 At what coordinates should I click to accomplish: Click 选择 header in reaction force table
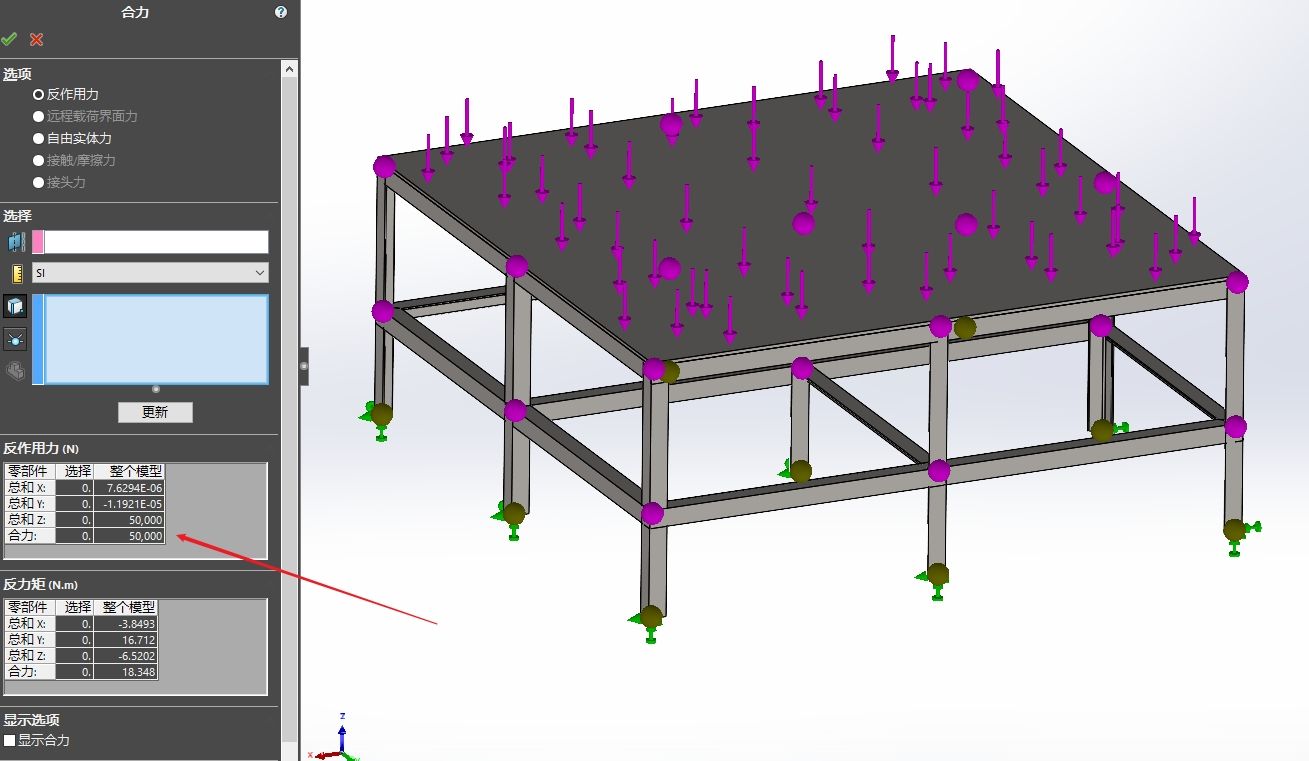pyautogui.click(x=75, y=471)
